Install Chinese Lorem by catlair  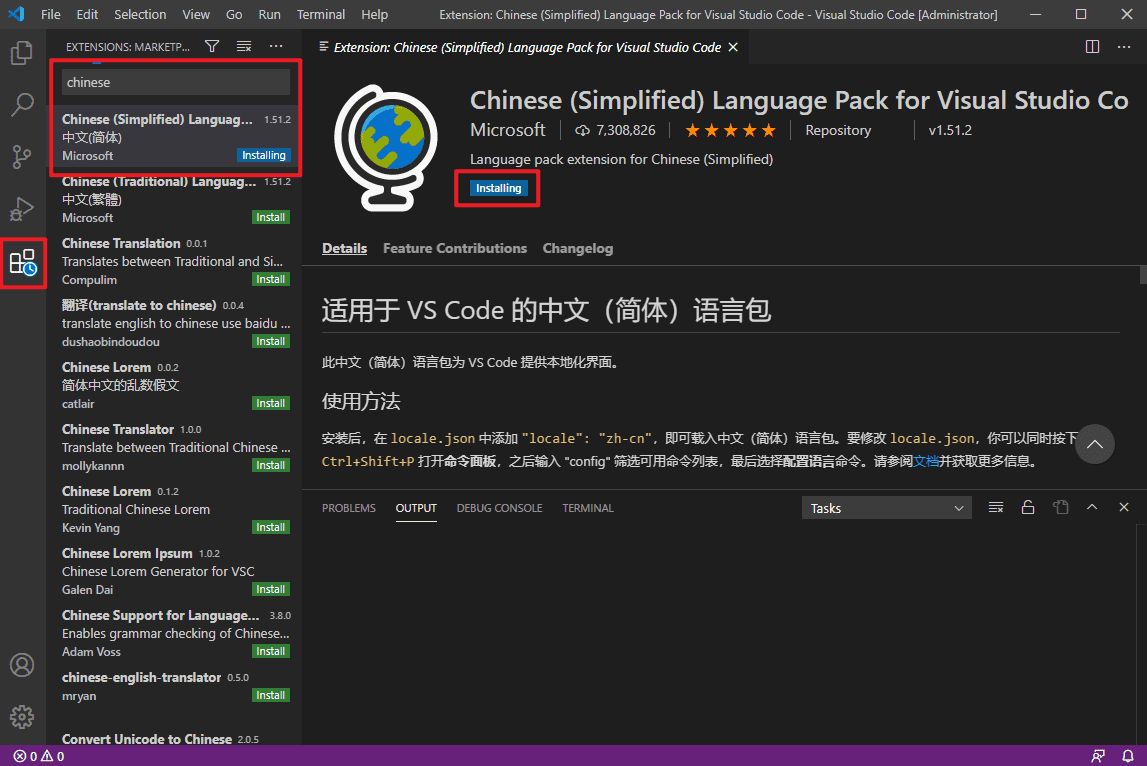271,403
